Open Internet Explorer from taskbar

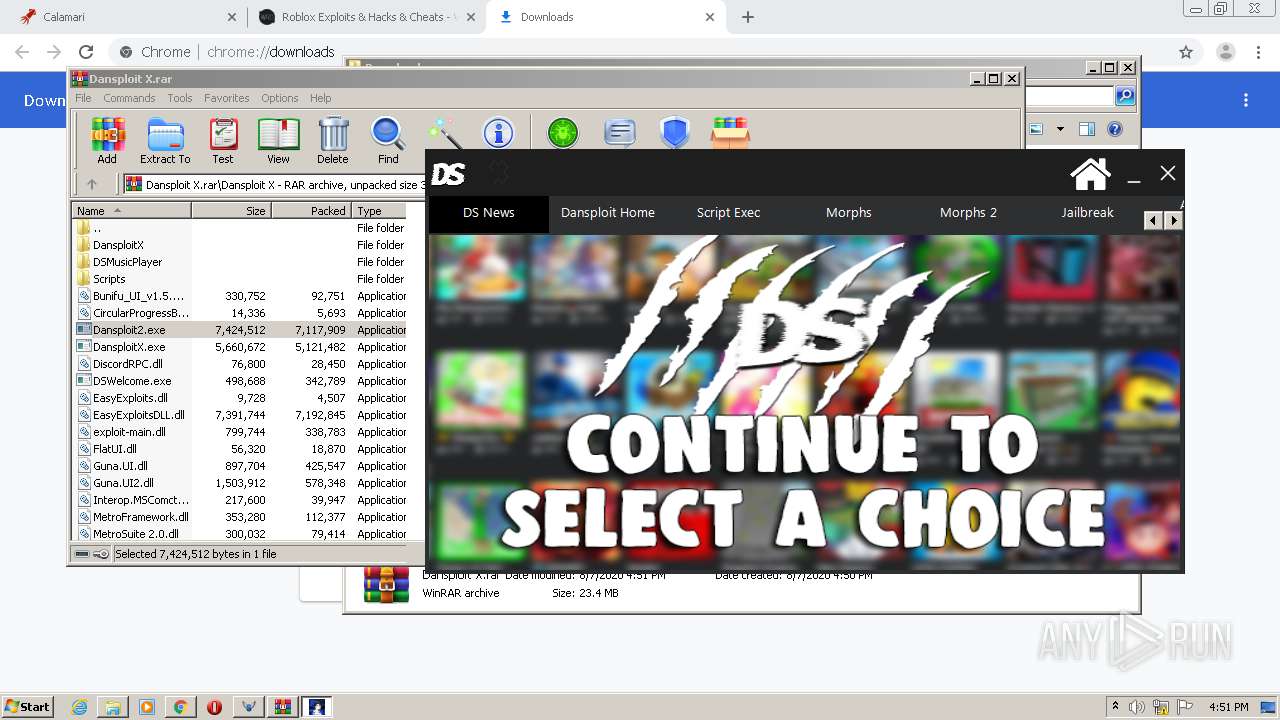click(x=80, y=707)
